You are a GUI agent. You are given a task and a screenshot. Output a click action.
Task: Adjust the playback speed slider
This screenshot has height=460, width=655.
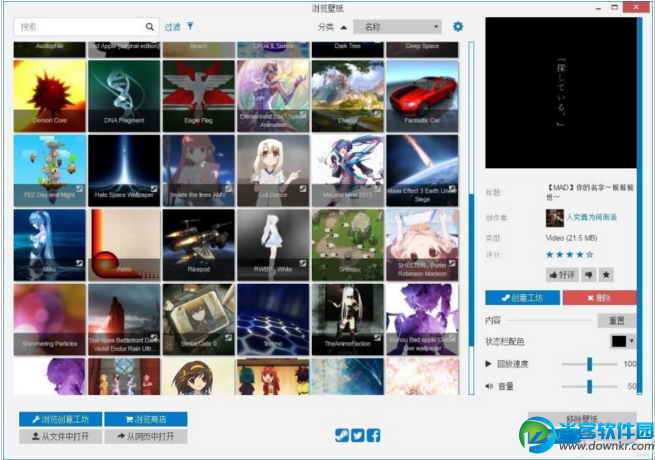[x=589, y=364]
